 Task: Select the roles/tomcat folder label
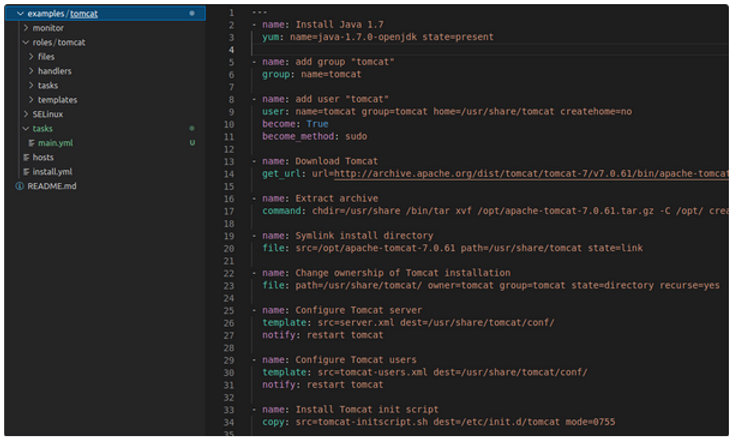pyautogui.click(x=59, y=42)
